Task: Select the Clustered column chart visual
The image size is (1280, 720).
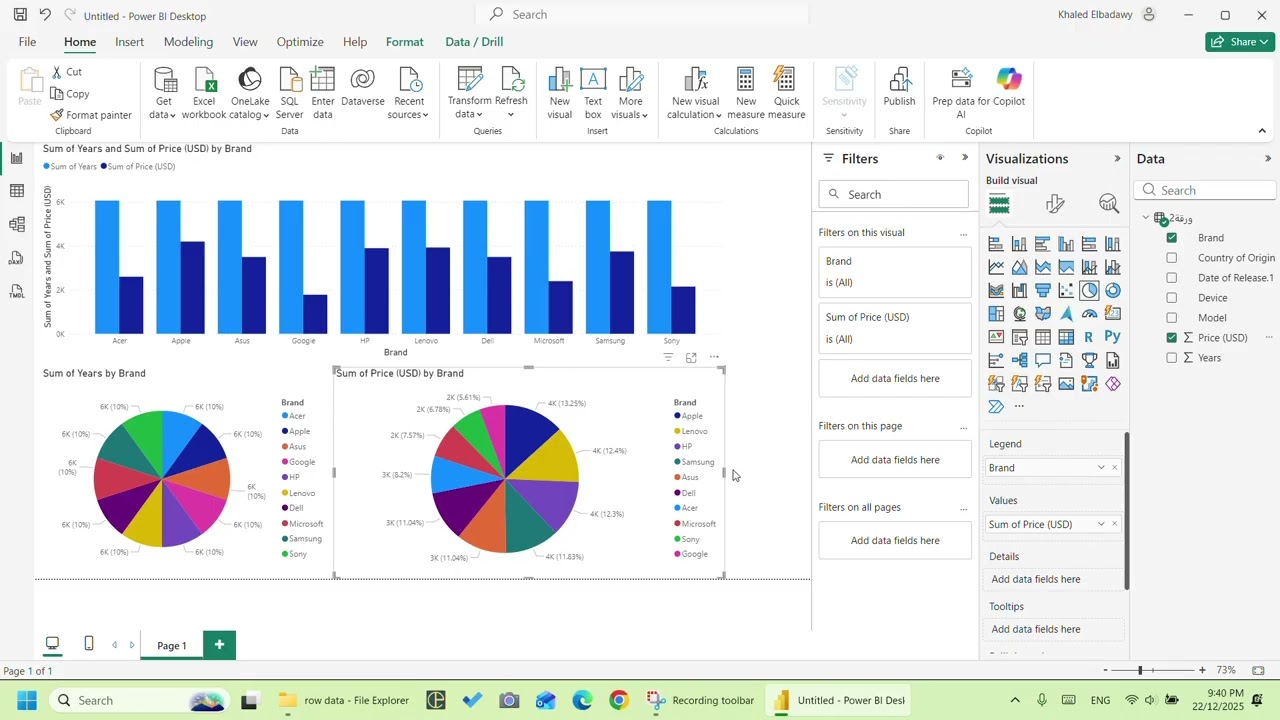Action: point(1066,244)
